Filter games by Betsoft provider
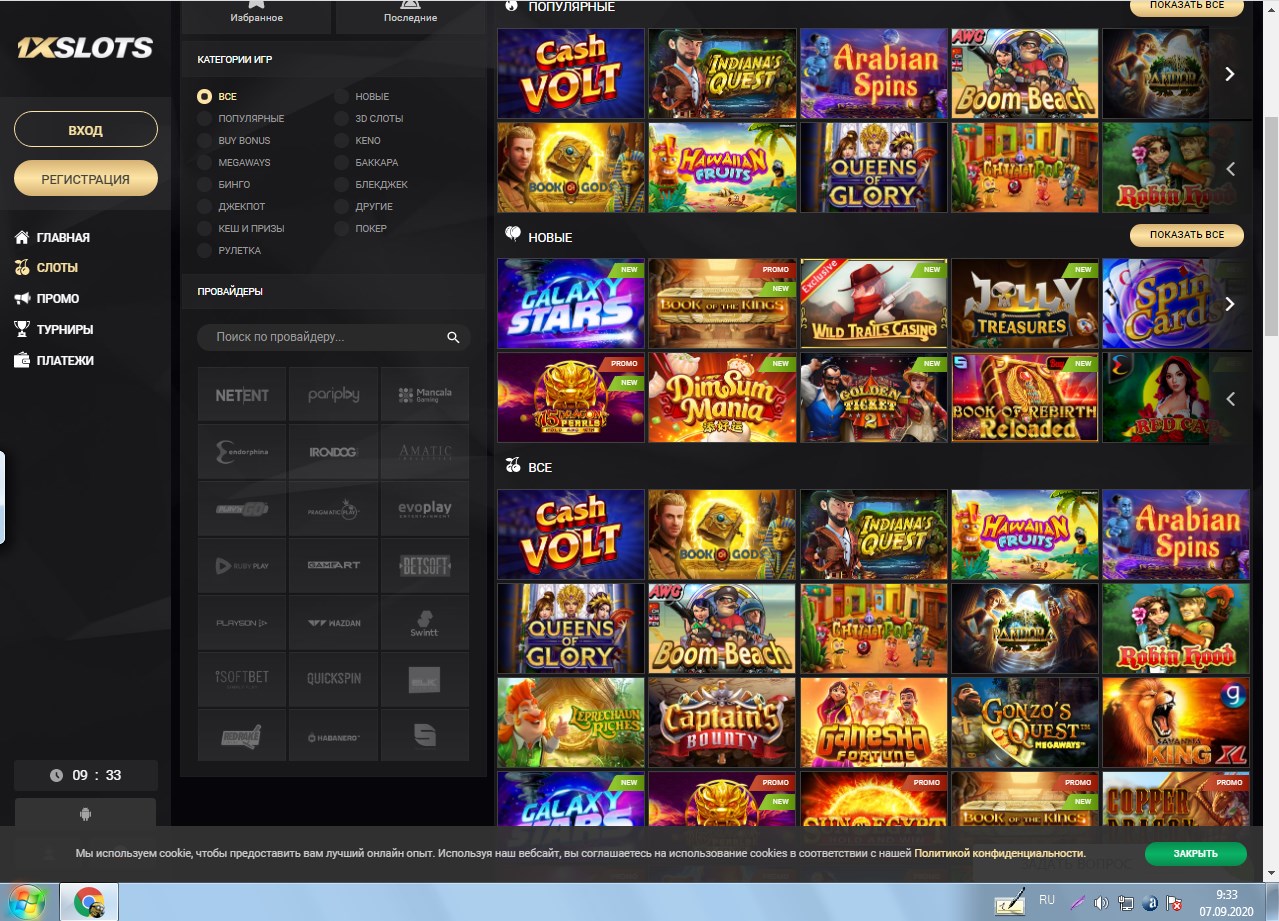This screenshot has width=1279, height=921. (425, 566)
